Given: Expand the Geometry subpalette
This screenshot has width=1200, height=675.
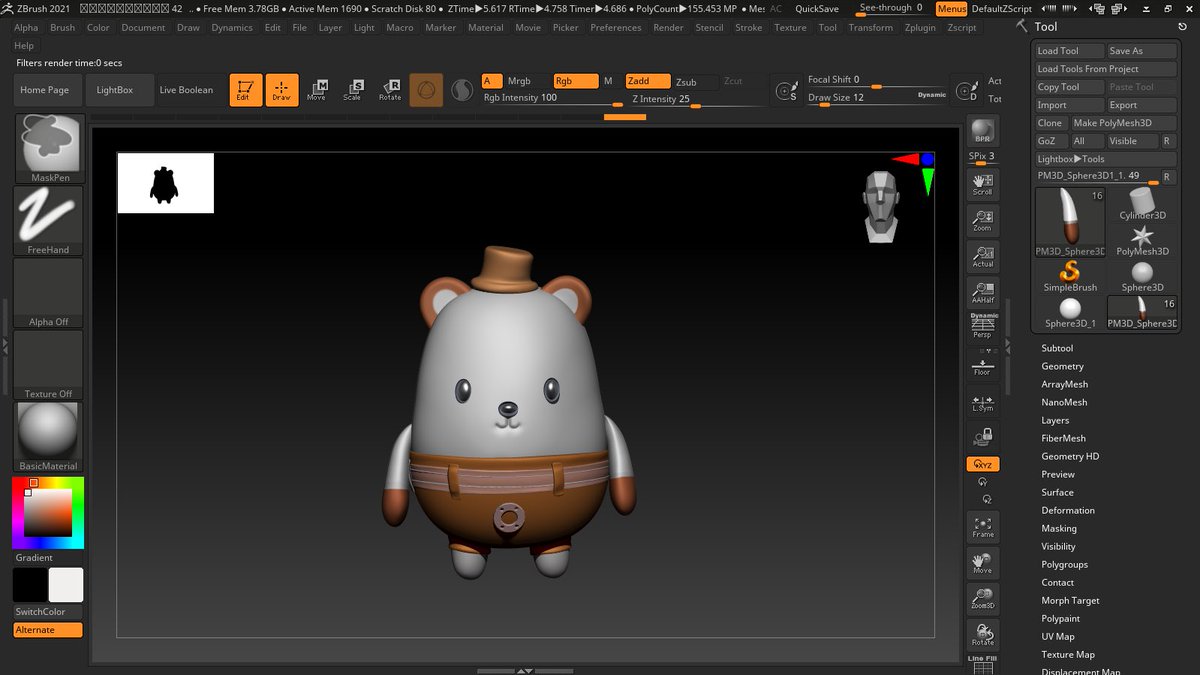Looking at the screenshot, I should (x=1062, y=366).
